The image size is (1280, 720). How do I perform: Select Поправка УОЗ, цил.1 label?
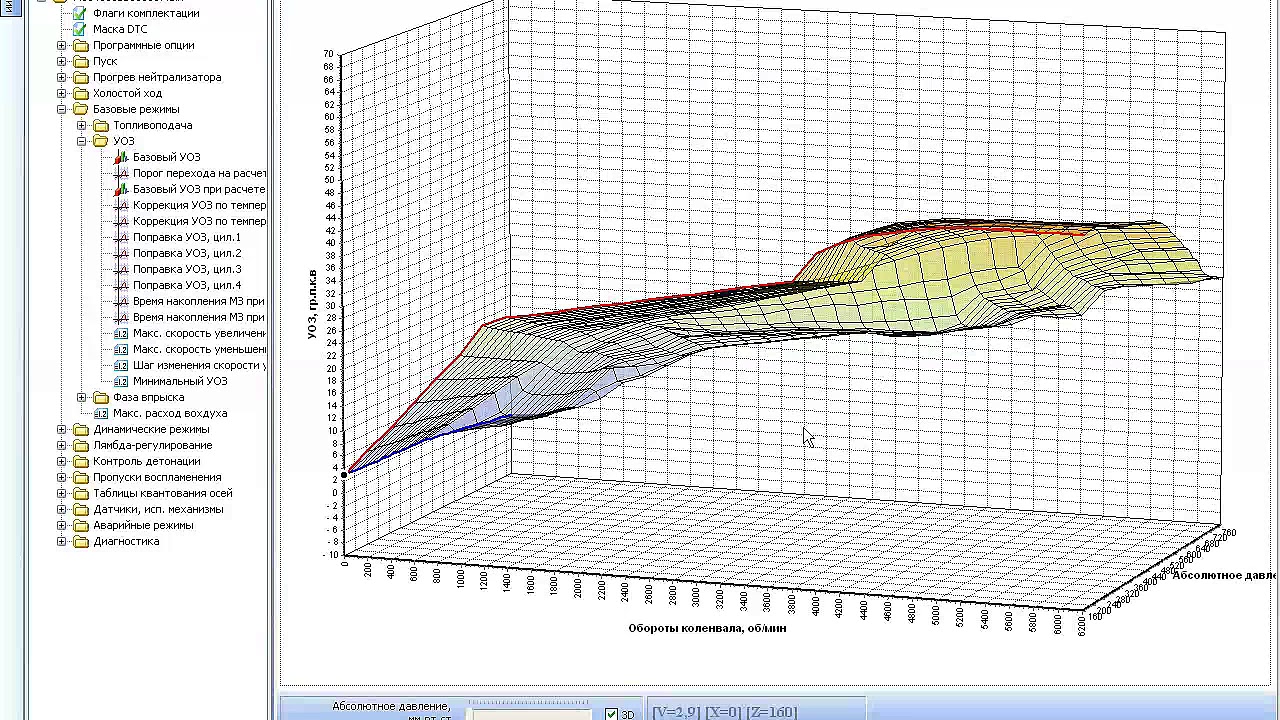187,237
